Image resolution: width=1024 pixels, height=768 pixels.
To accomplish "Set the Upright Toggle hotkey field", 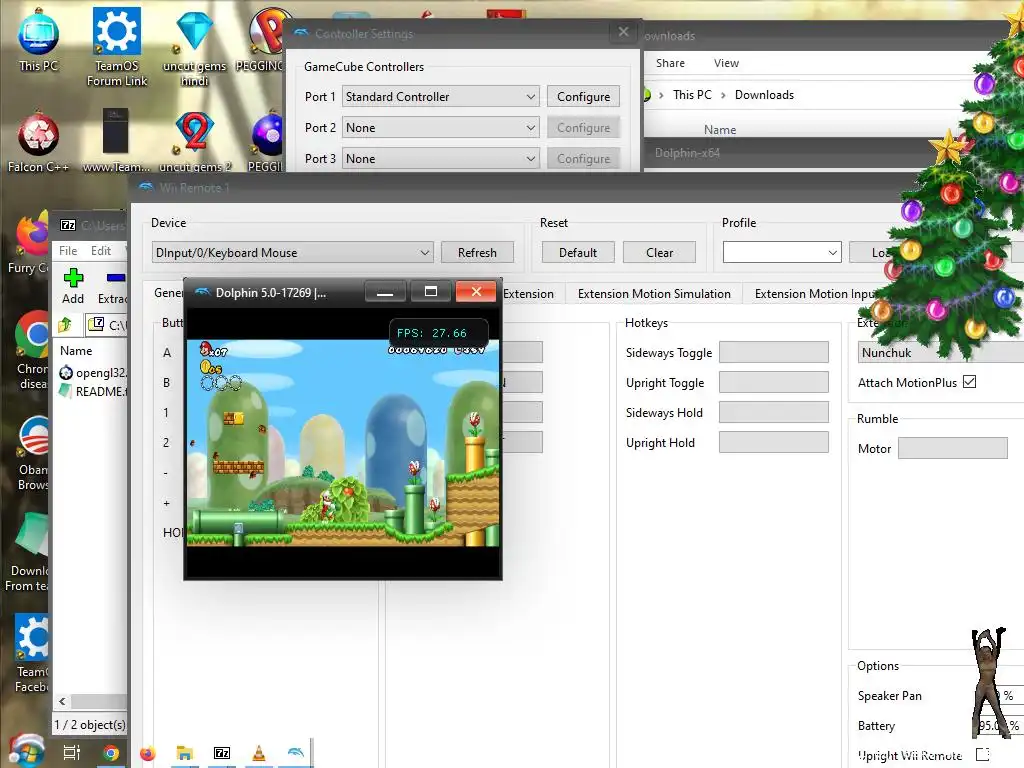I will tap(774, 382).
